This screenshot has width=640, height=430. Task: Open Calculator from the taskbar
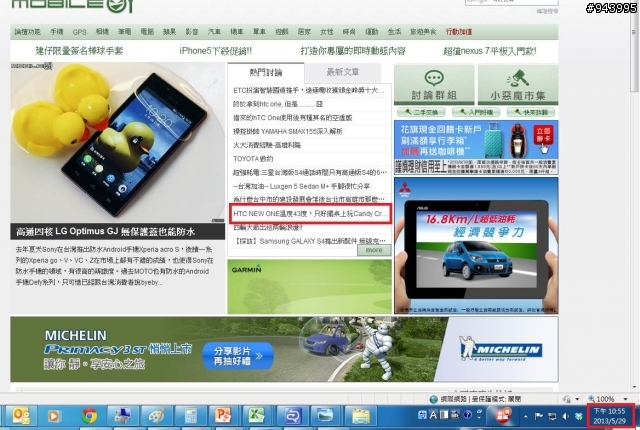190,416
